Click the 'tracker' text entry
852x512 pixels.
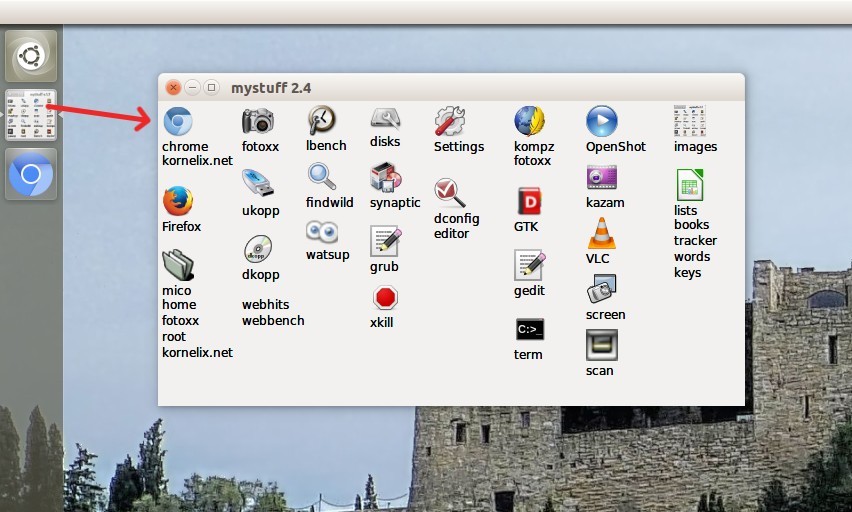coord(695,241)
